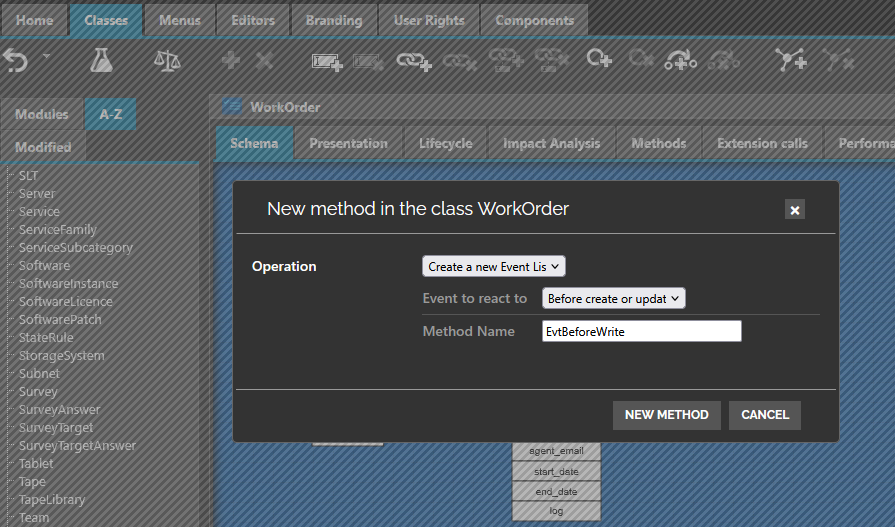The image size is (895, 527).
Task: Click the Method Name text field
Action: [x=641, y=331]
